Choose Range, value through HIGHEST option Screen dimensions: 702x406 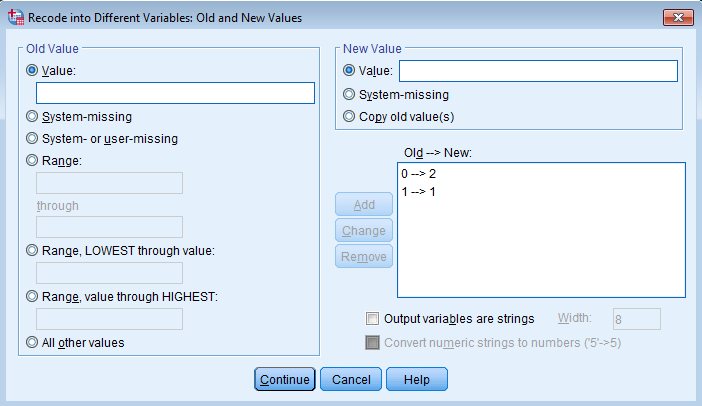(33, 296)
